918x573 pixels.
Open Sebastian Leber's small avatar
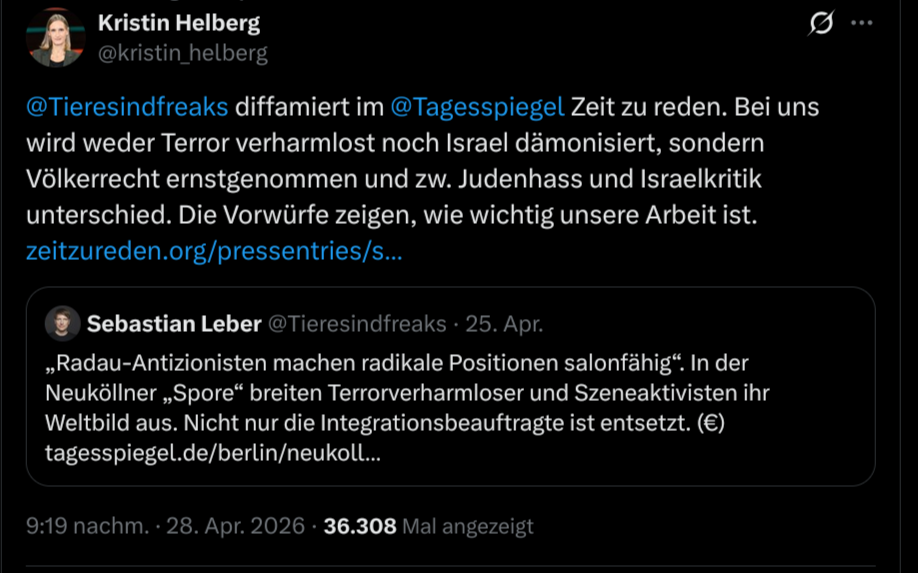tap(63, 323)
